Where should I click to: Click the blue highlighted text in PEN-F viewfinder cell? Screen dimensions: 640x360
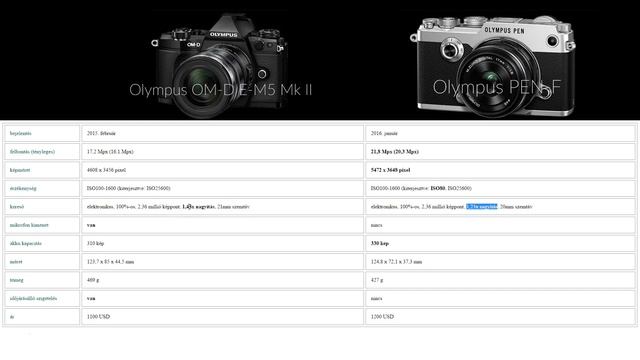(x=482, y=207)
